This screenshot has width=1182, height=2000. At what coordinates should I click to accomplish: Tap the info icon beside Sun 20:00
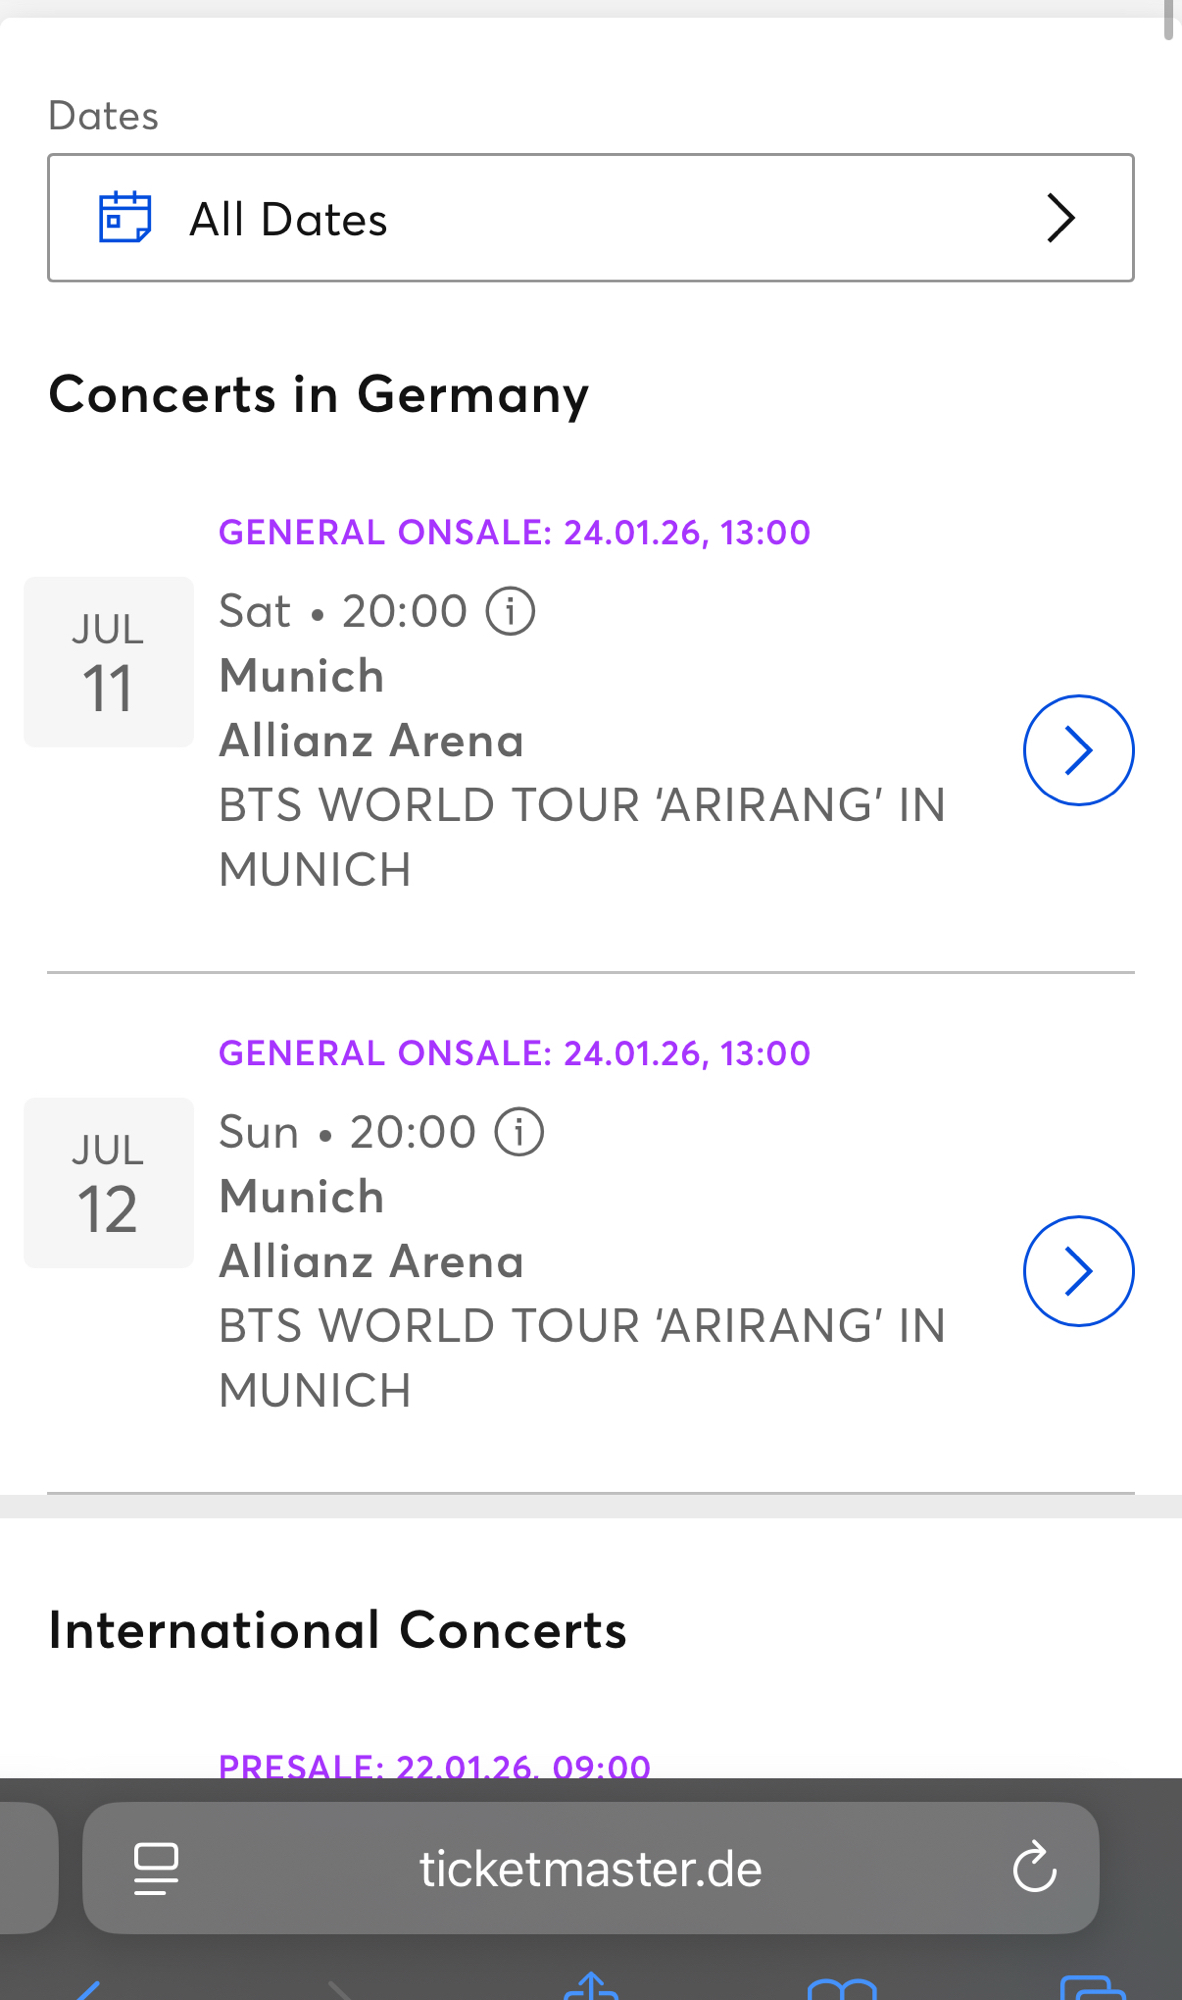tap(519, 1132)
